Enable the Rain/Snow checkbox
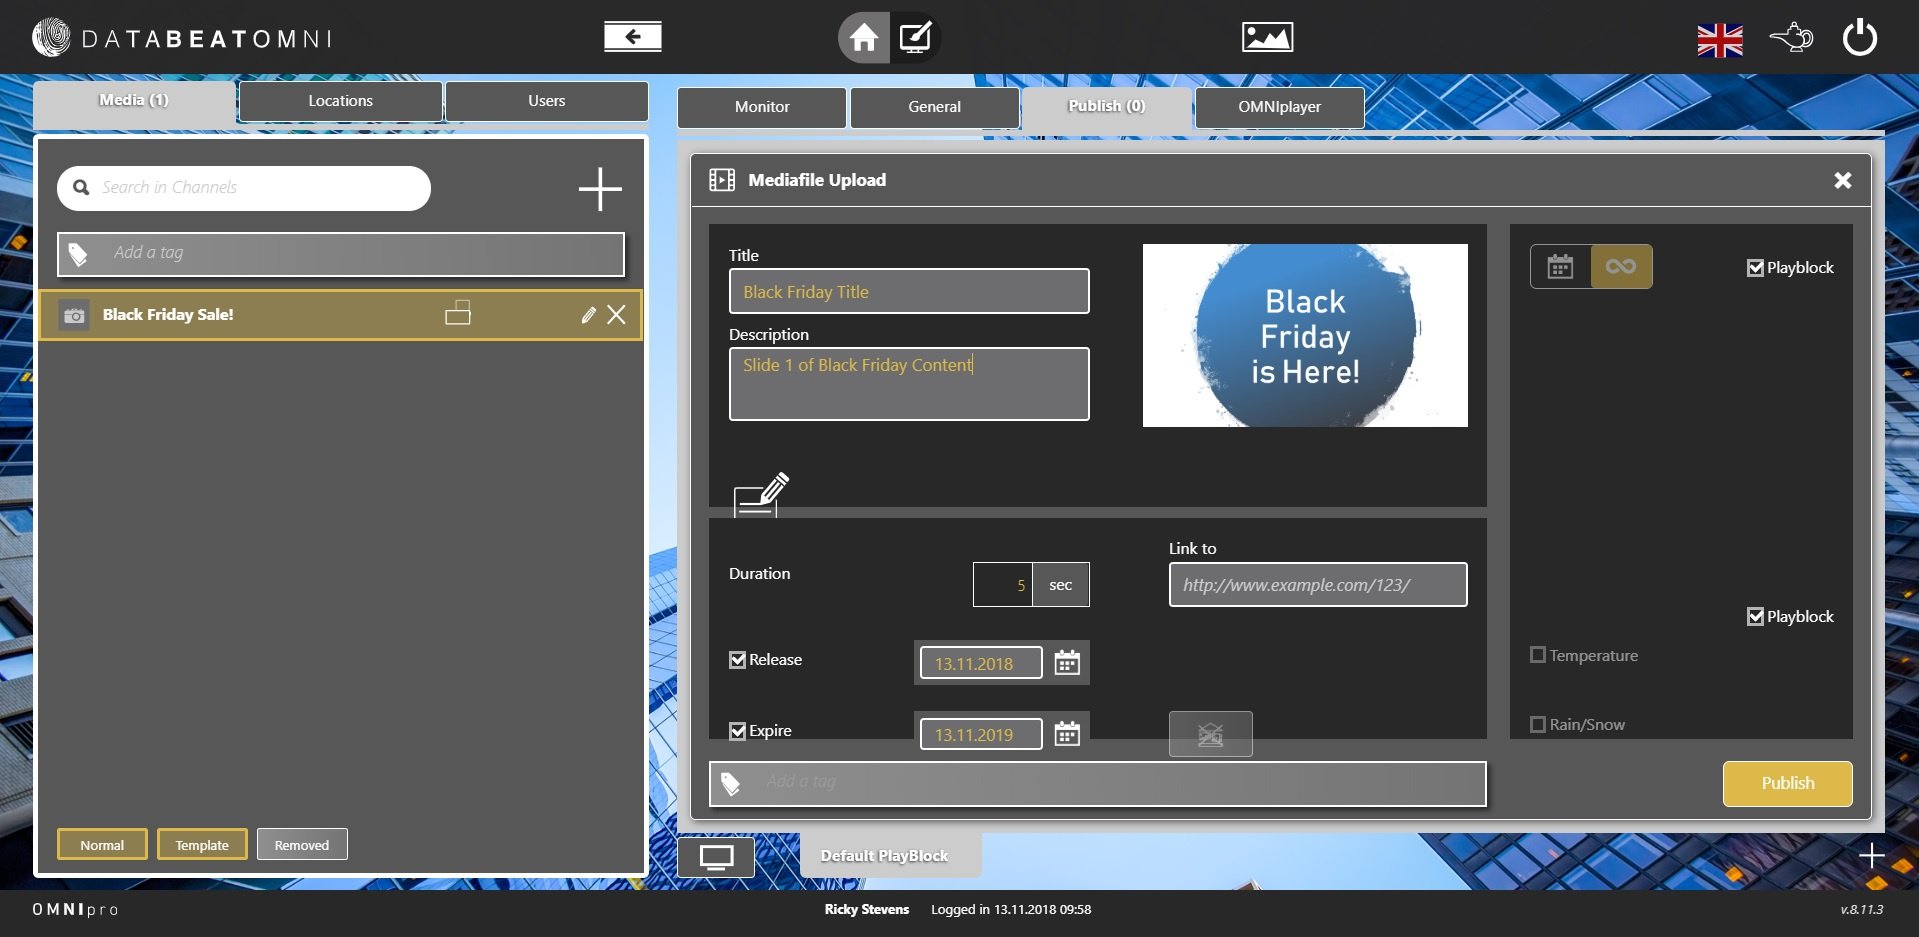This screenshot has width=1919, height=937. [1538, 724]
